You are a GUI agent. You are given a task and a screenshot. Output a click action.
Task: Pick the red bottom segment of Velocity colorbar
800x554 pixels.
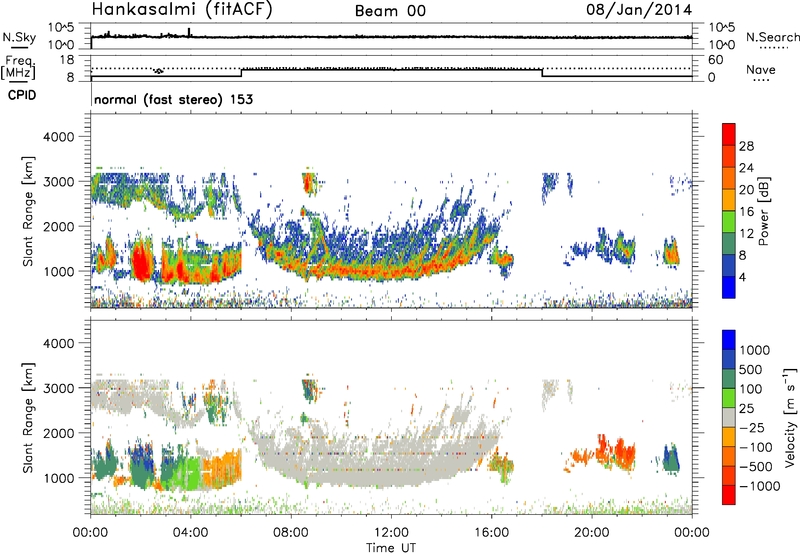coord(729,495)
